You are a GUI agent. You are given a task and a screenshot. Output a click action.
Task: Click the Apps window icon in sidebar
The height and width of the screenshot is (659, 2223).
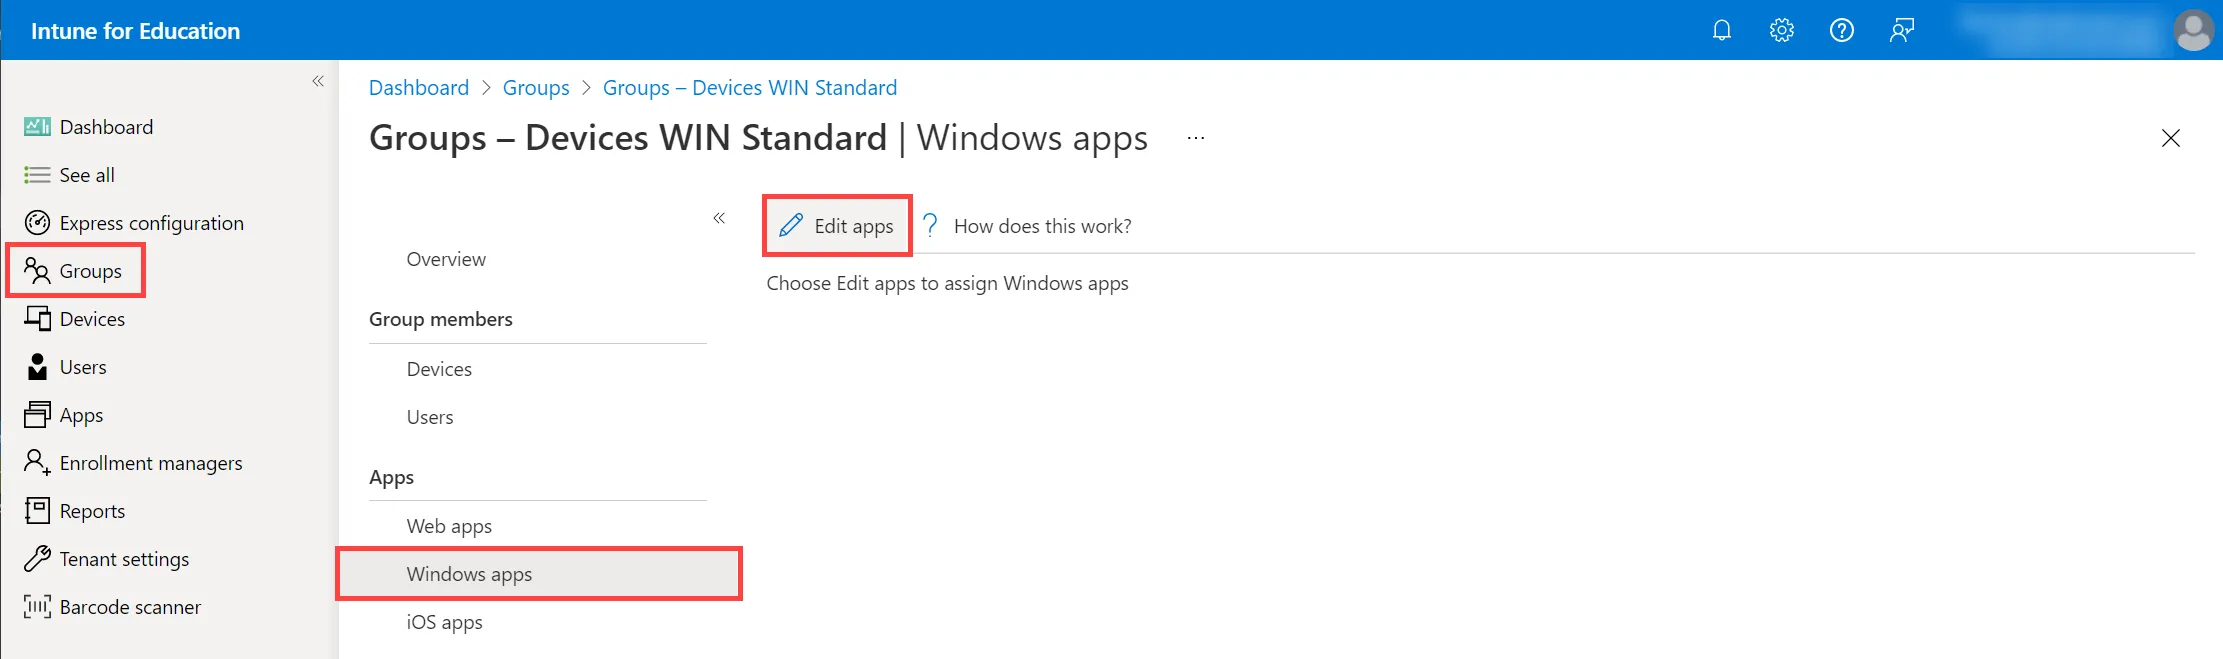[x=37, y=415]
